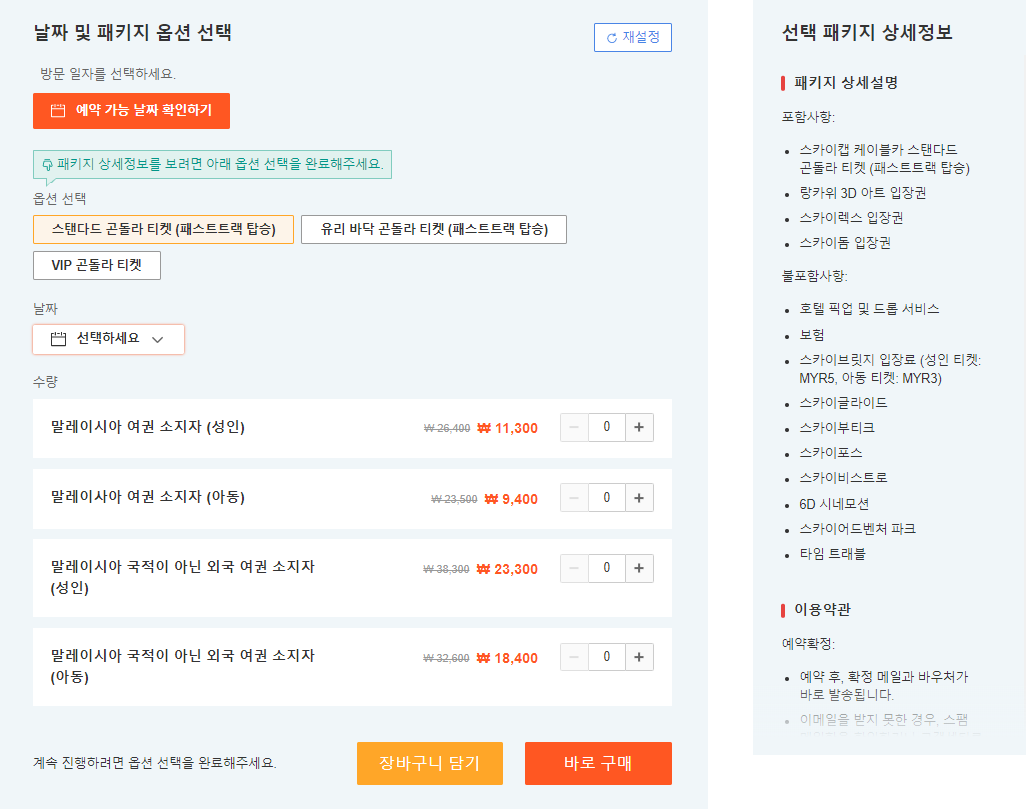Click the 이용약관 heading
The image size is (1026, 809).
(x=823, y=610)
